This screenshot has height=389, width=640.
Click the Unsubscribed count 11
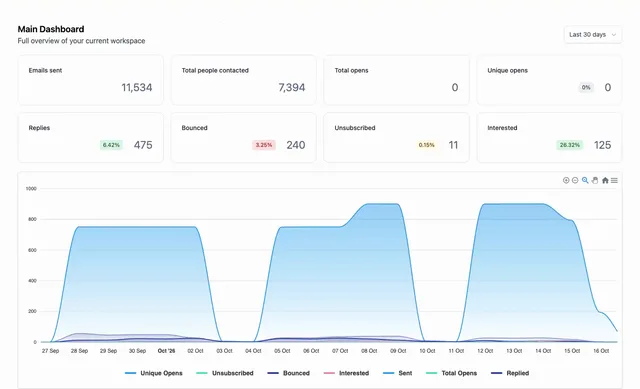(453, 145)
